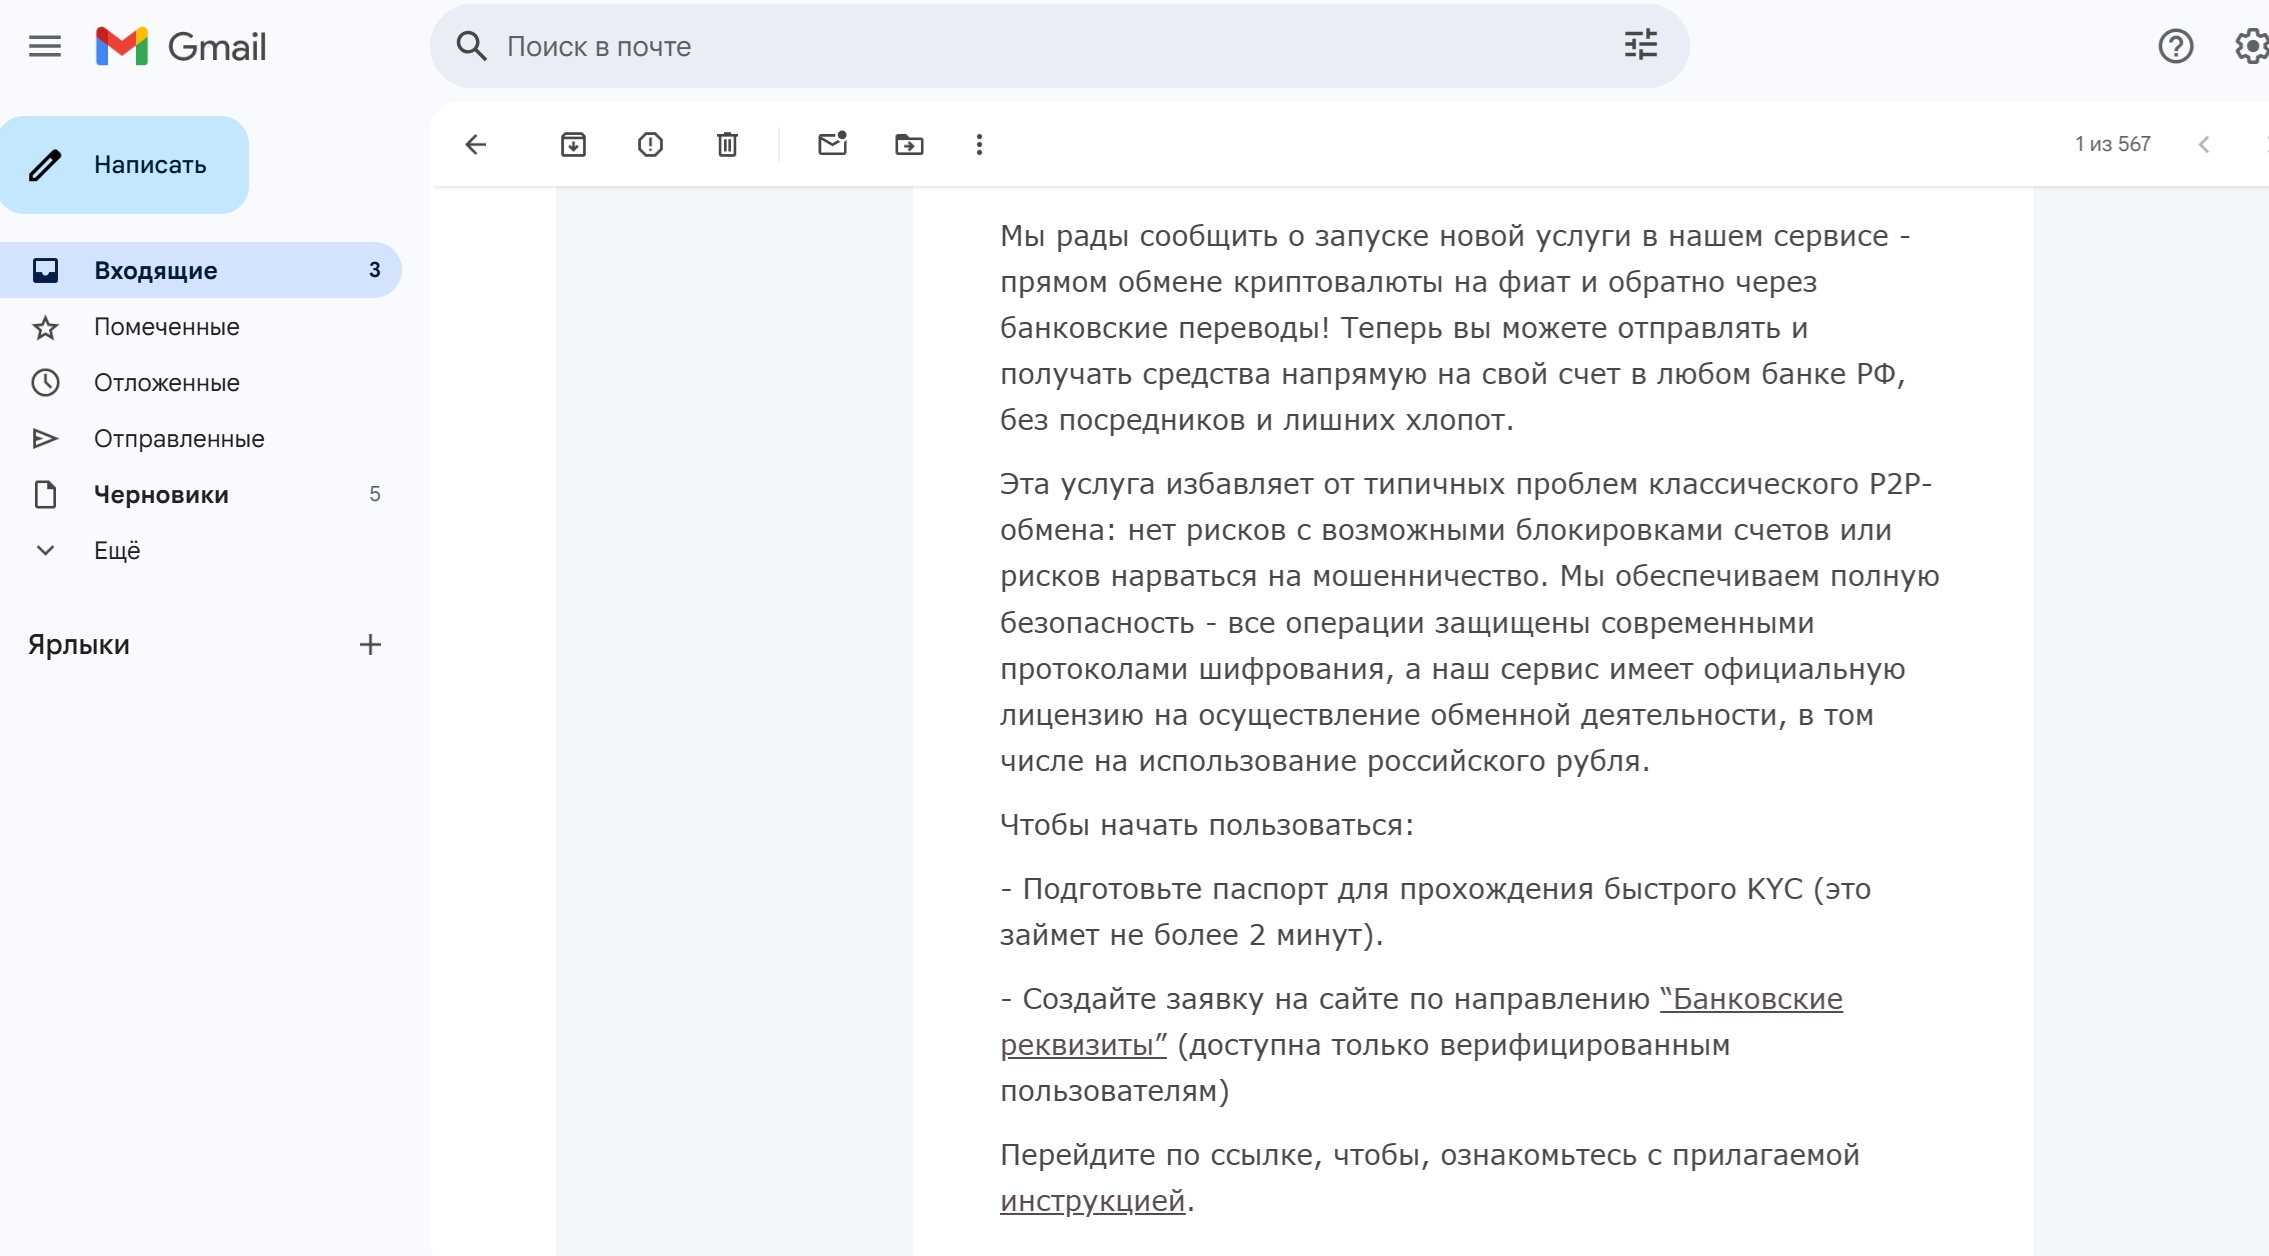Screen dimensions: 2269x1256
Task: Open the Черновики folder
Action: tap(161, 495)
